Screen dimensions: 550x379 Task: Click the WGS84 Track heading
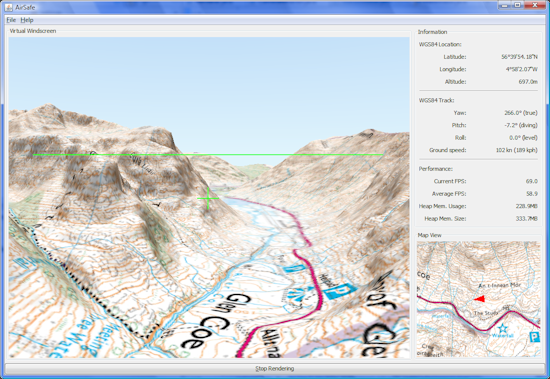point(436,100)
